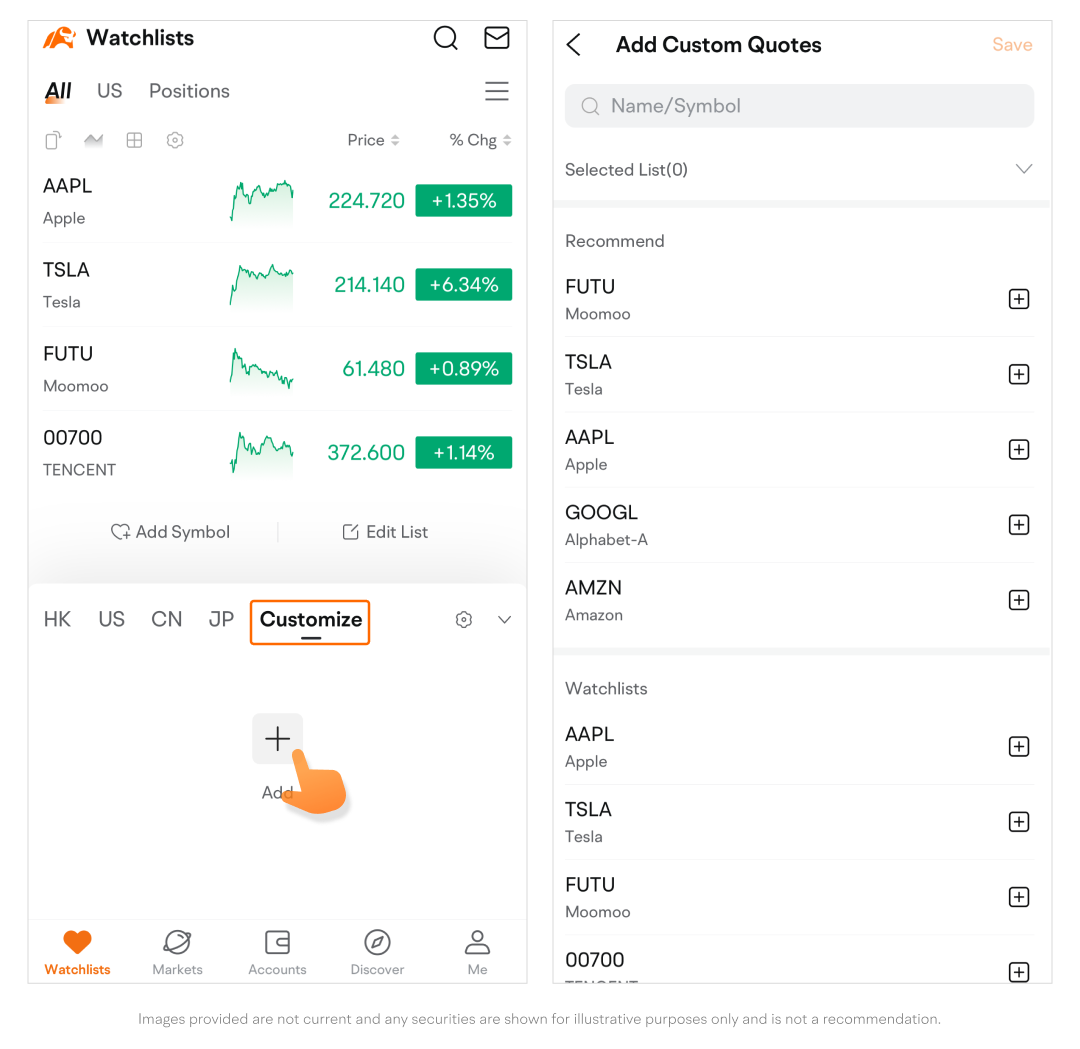Image resolution: width=1080 pixels, height=1049 pixels.
Task: Go to Markets in bottom navigation
Action: tap(177, 953)
